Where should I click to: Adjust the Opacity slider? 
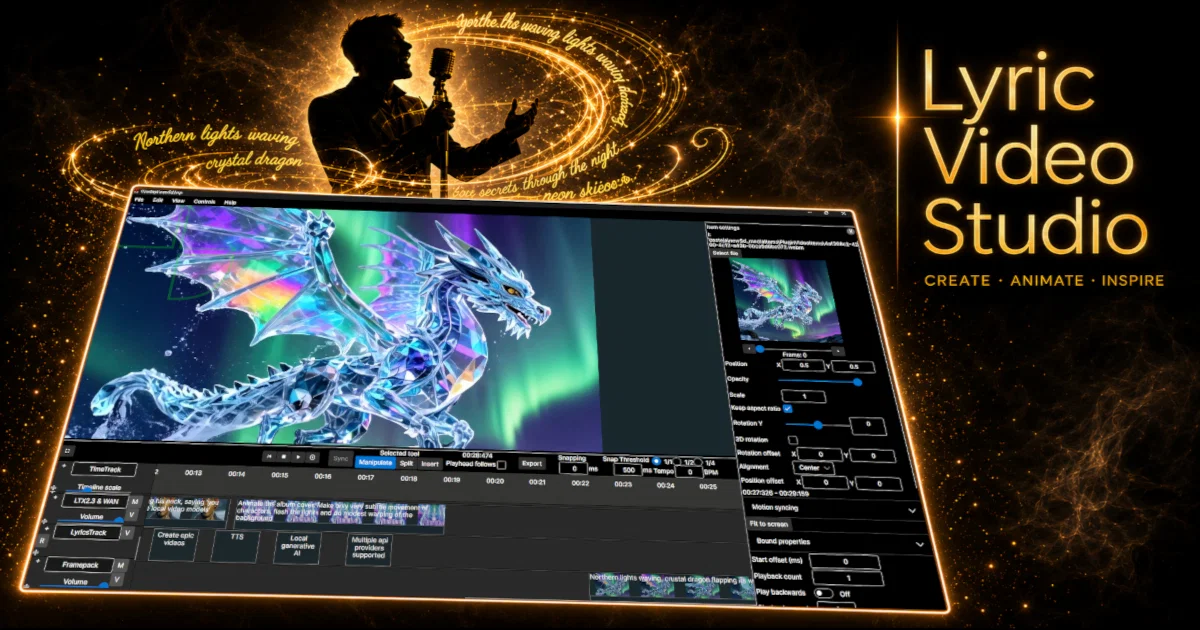(x=819, y=382)
